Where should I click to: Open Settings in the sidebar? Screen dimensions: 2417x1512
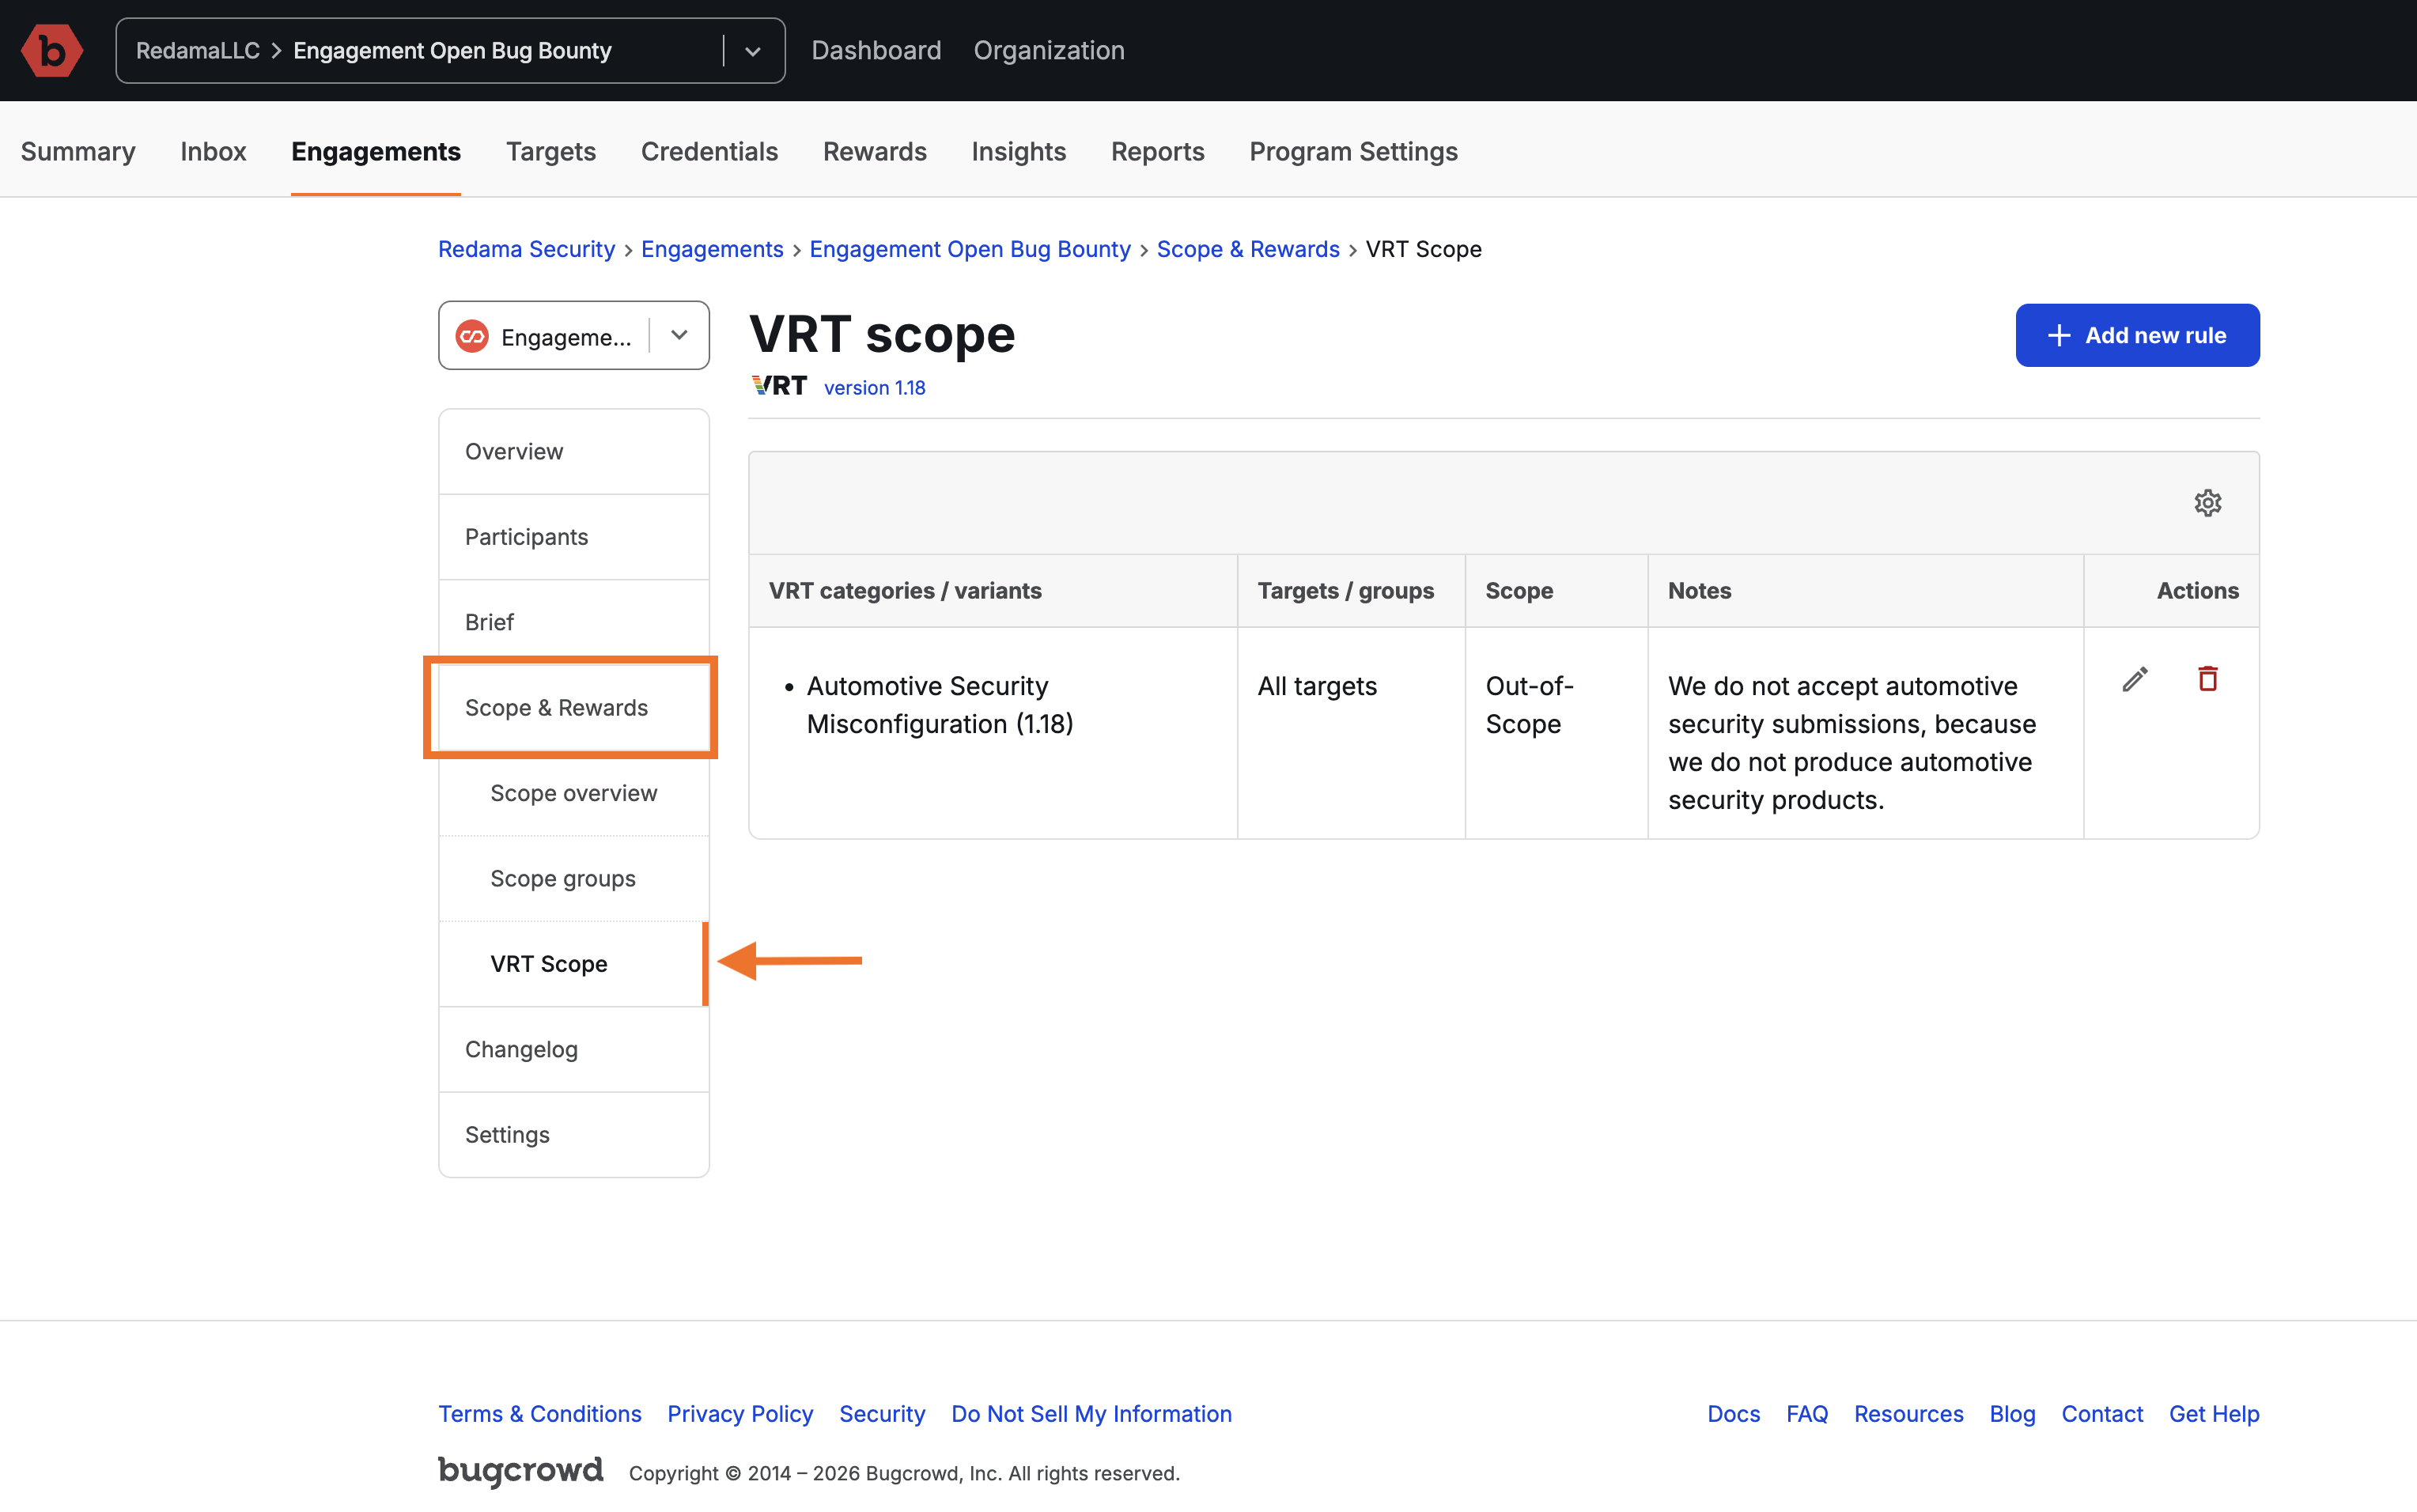[574, 1134]
